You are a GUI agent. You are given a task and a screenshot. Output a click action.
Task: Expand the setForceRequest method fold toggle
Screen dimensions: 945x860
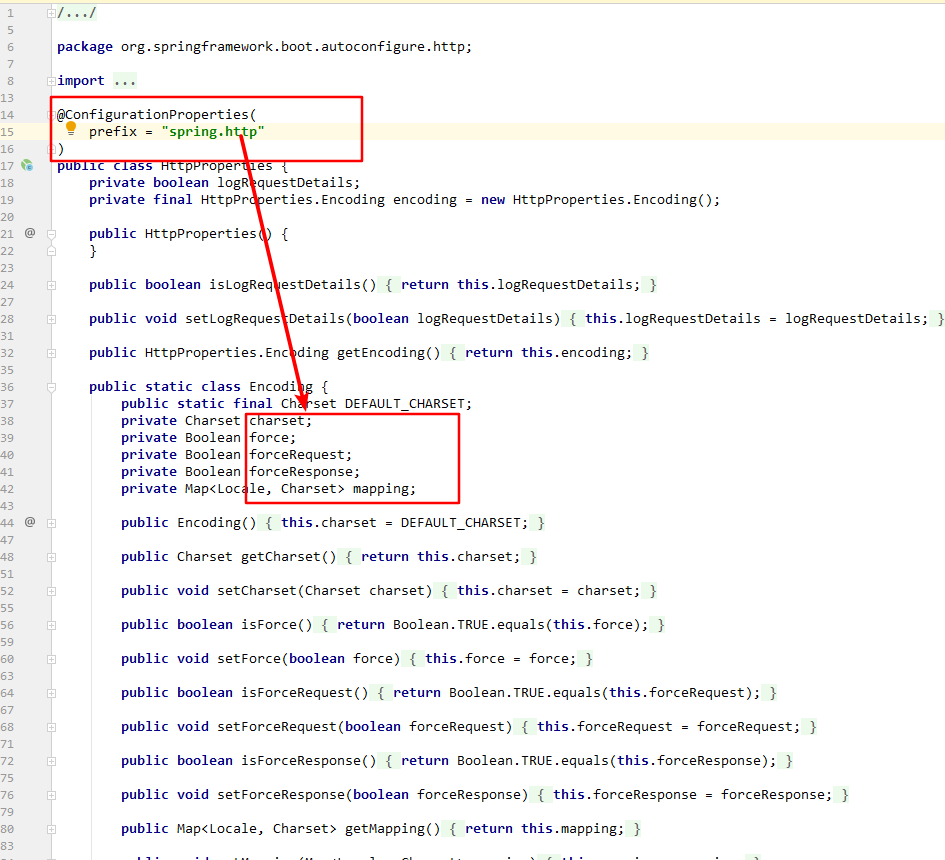pos(51,726)
